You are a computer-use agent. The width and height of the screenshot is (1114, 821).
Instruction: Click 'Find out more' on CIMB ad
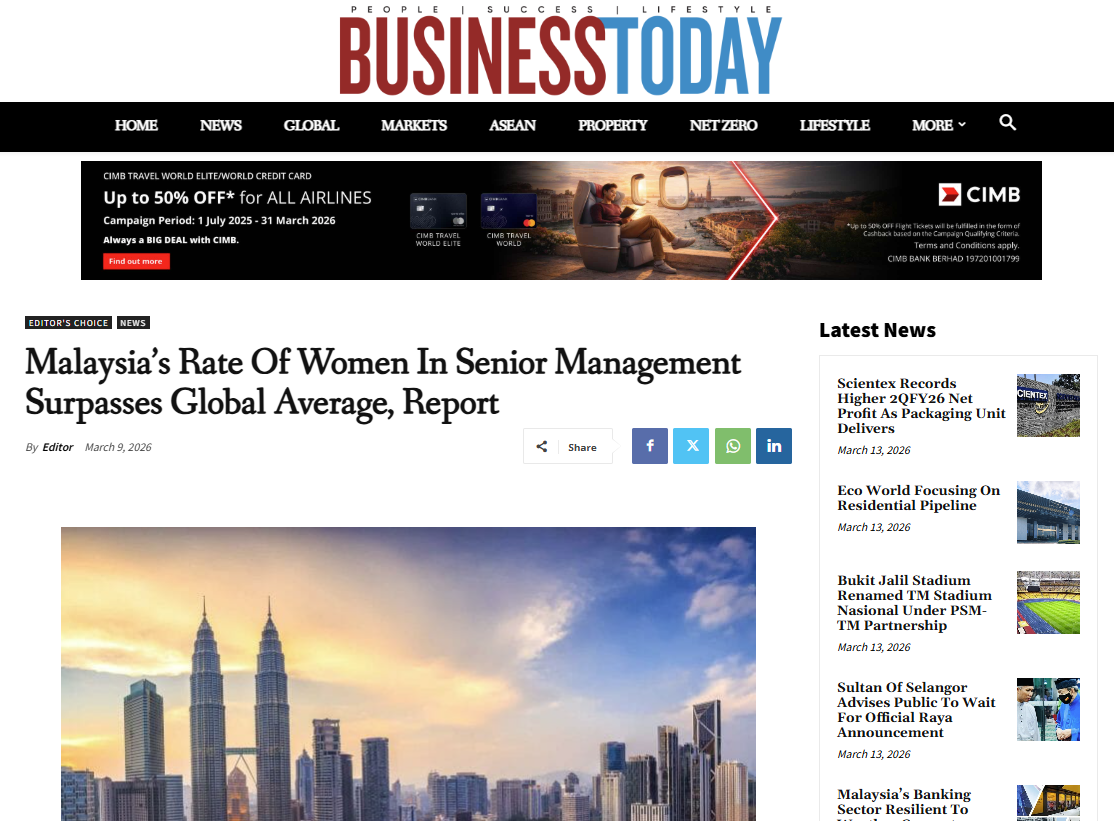tap(136, 261)
